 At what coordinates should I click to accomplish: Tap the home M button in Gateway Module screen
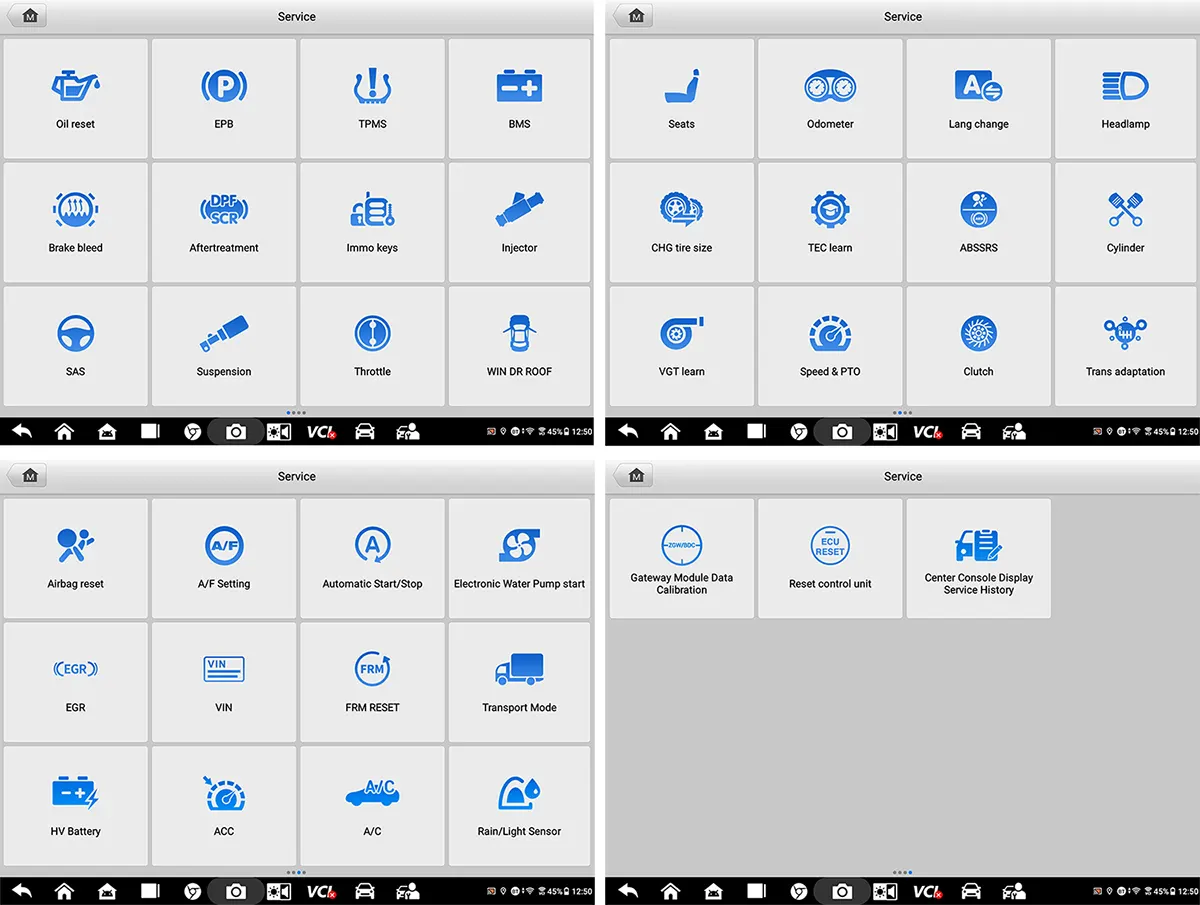(x=634, y=476)
